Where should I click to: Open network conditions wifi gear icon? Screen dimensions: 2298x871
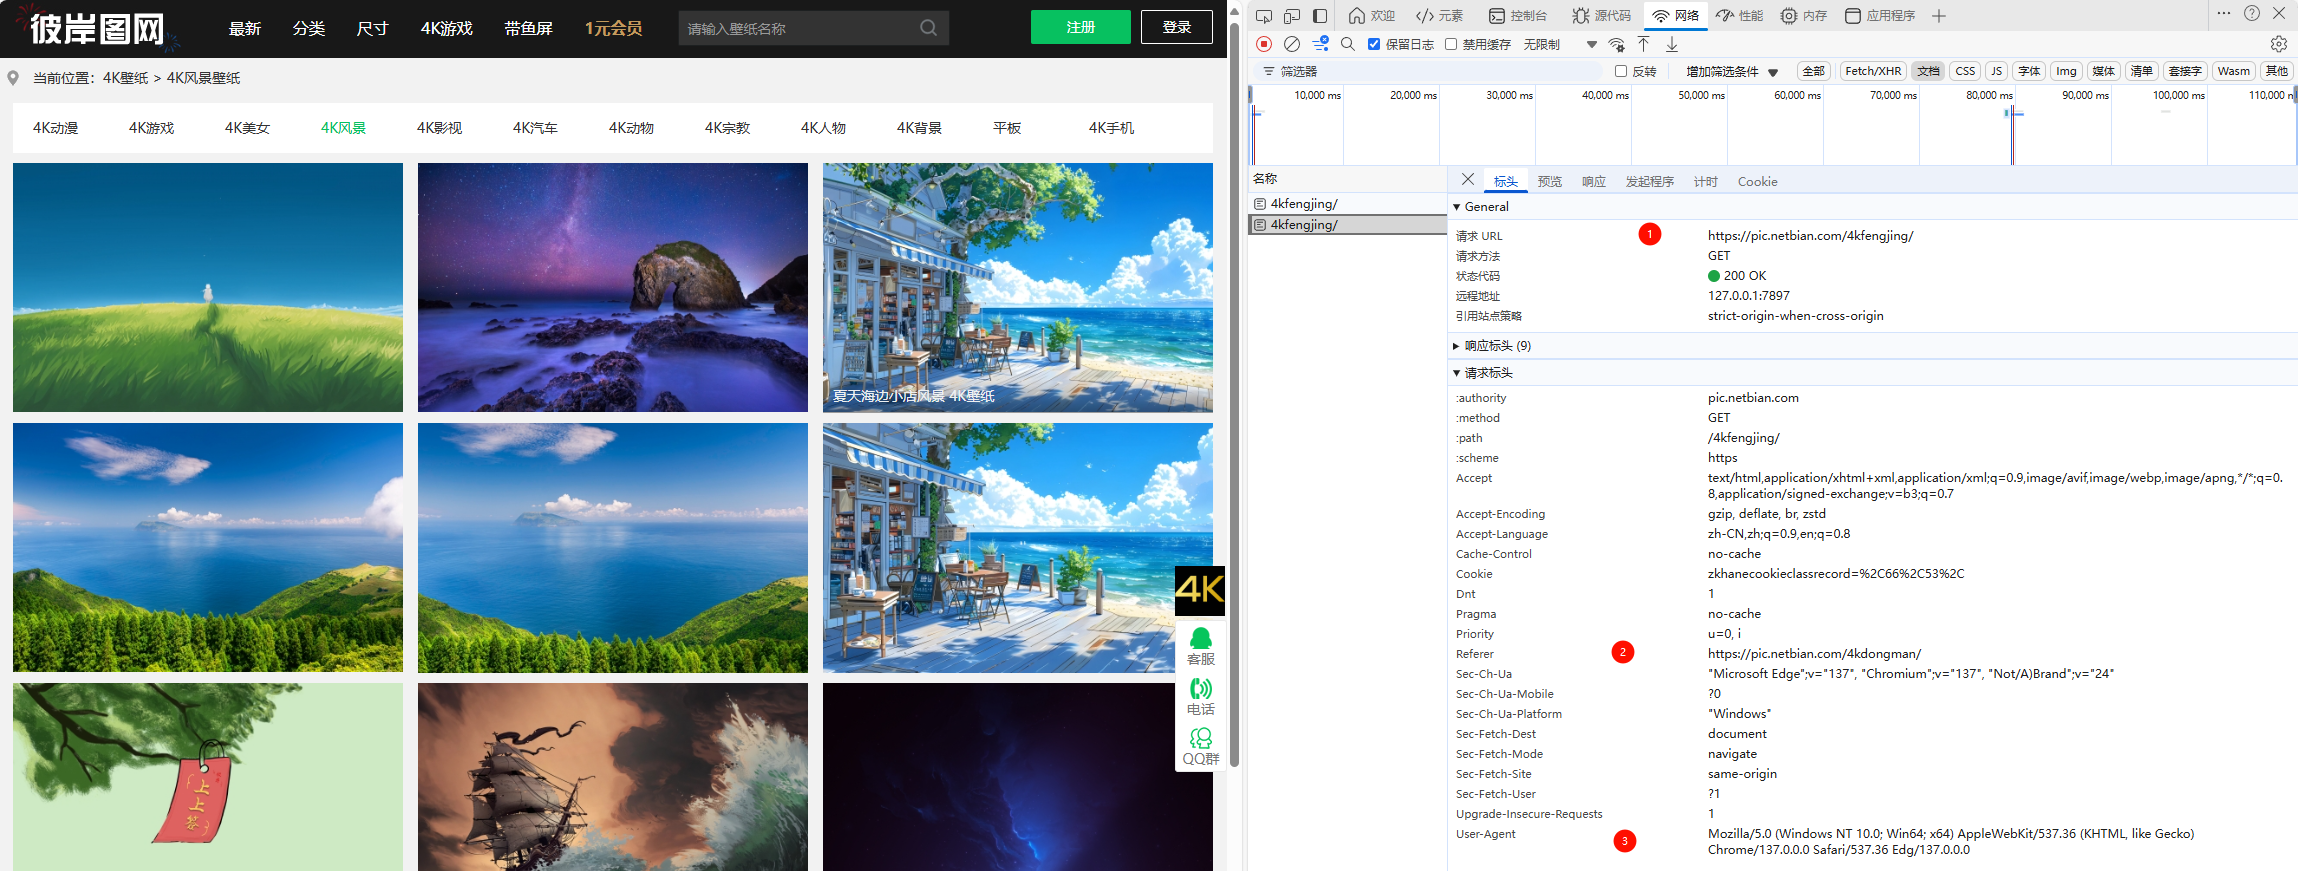coord(1616,44)
